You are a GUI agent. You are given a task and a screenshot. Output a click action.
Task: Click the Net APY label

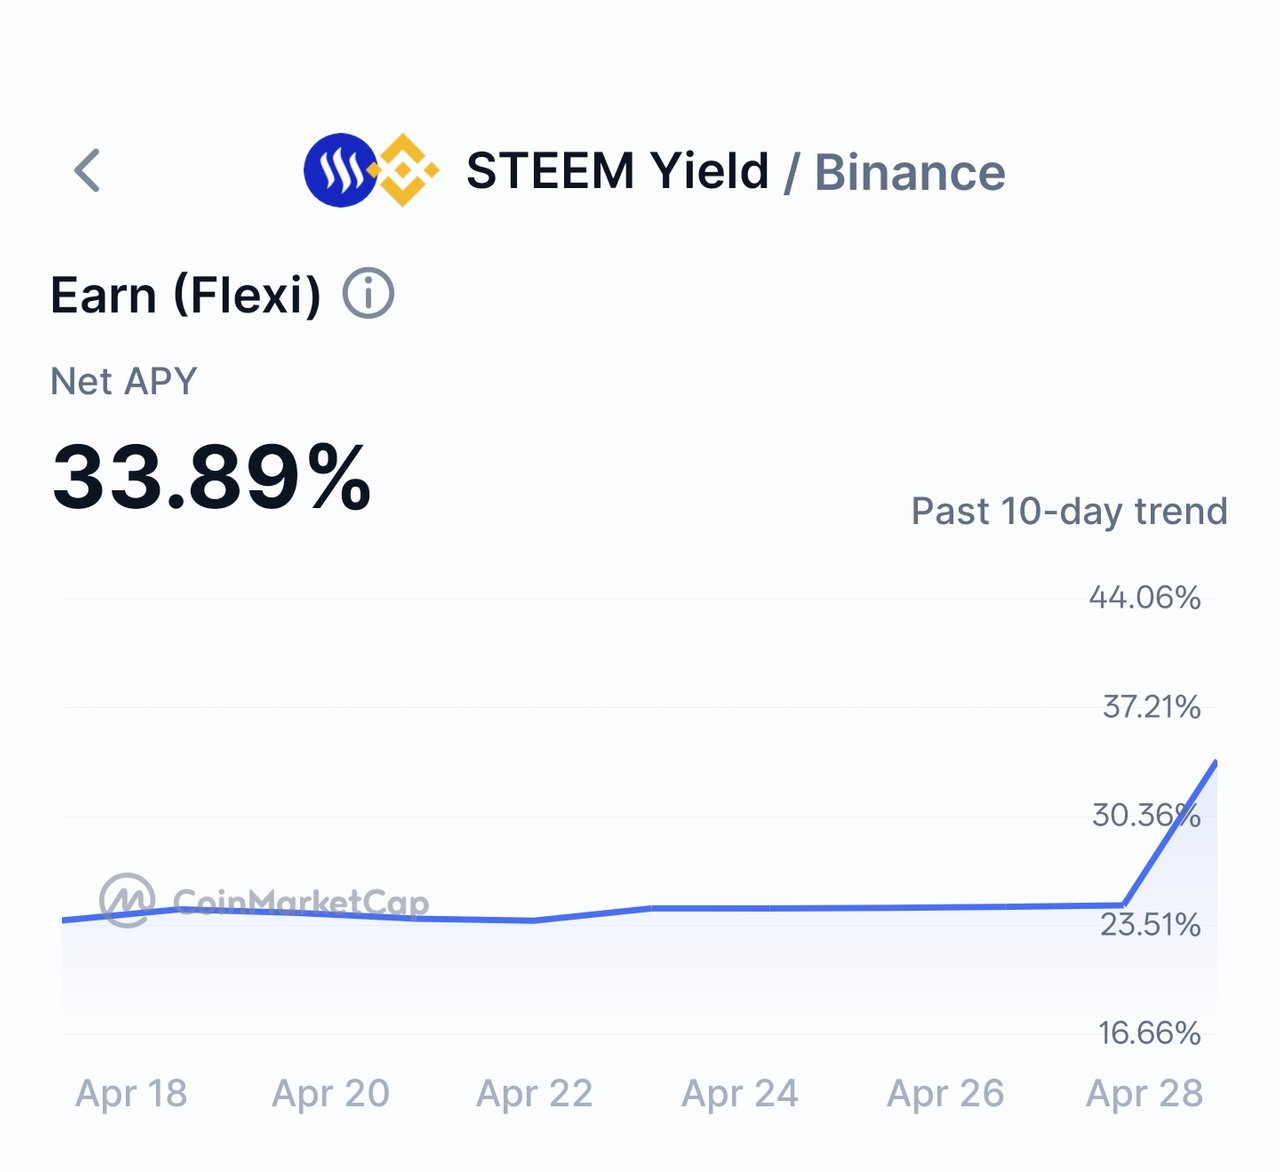(124, 381)
